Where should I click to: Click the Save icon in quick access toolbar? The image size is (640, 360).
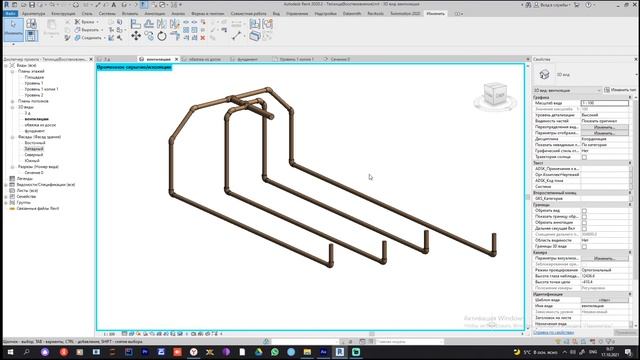[x=32, y=5]
